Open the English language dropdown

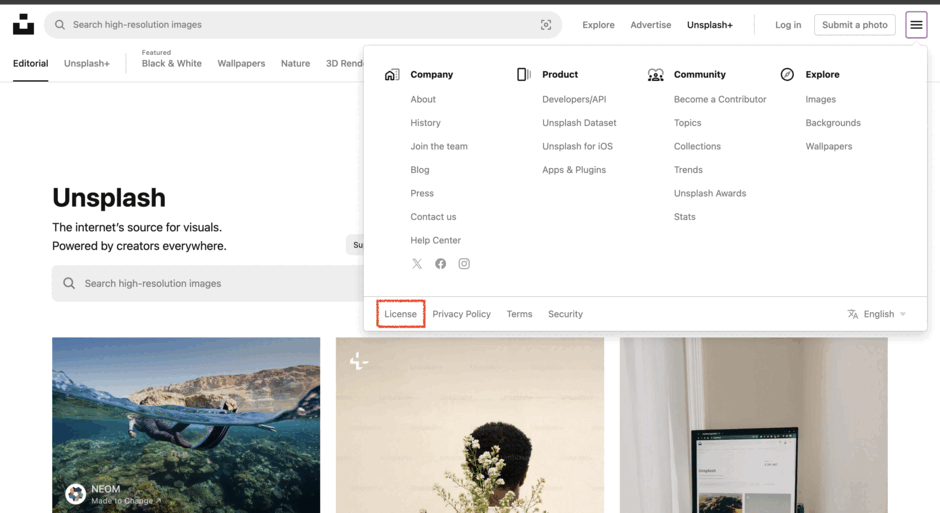point(876,314)
